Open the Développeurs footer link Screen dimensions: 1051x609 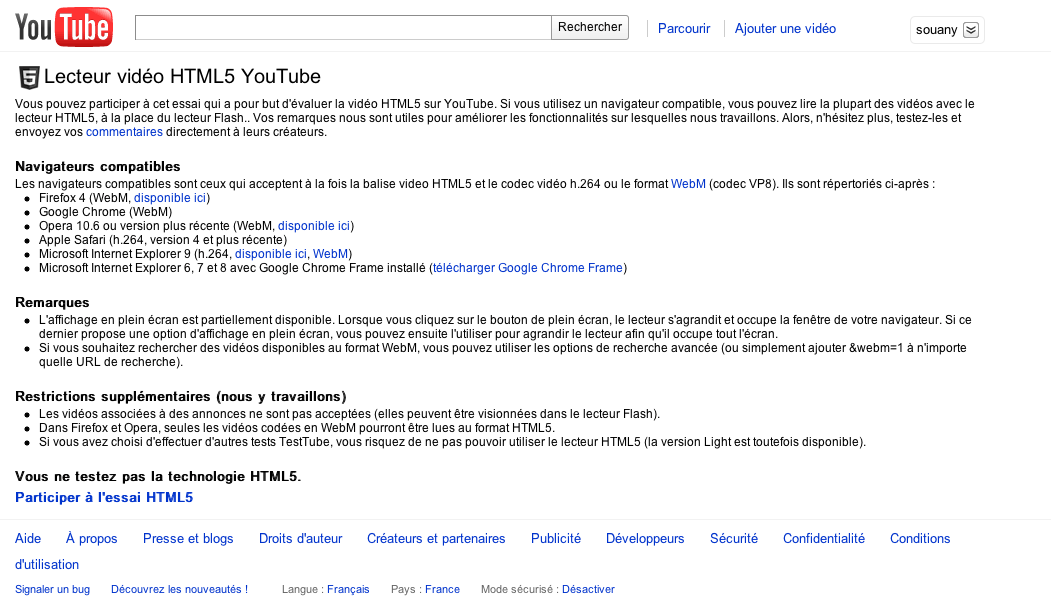(645, 539)
